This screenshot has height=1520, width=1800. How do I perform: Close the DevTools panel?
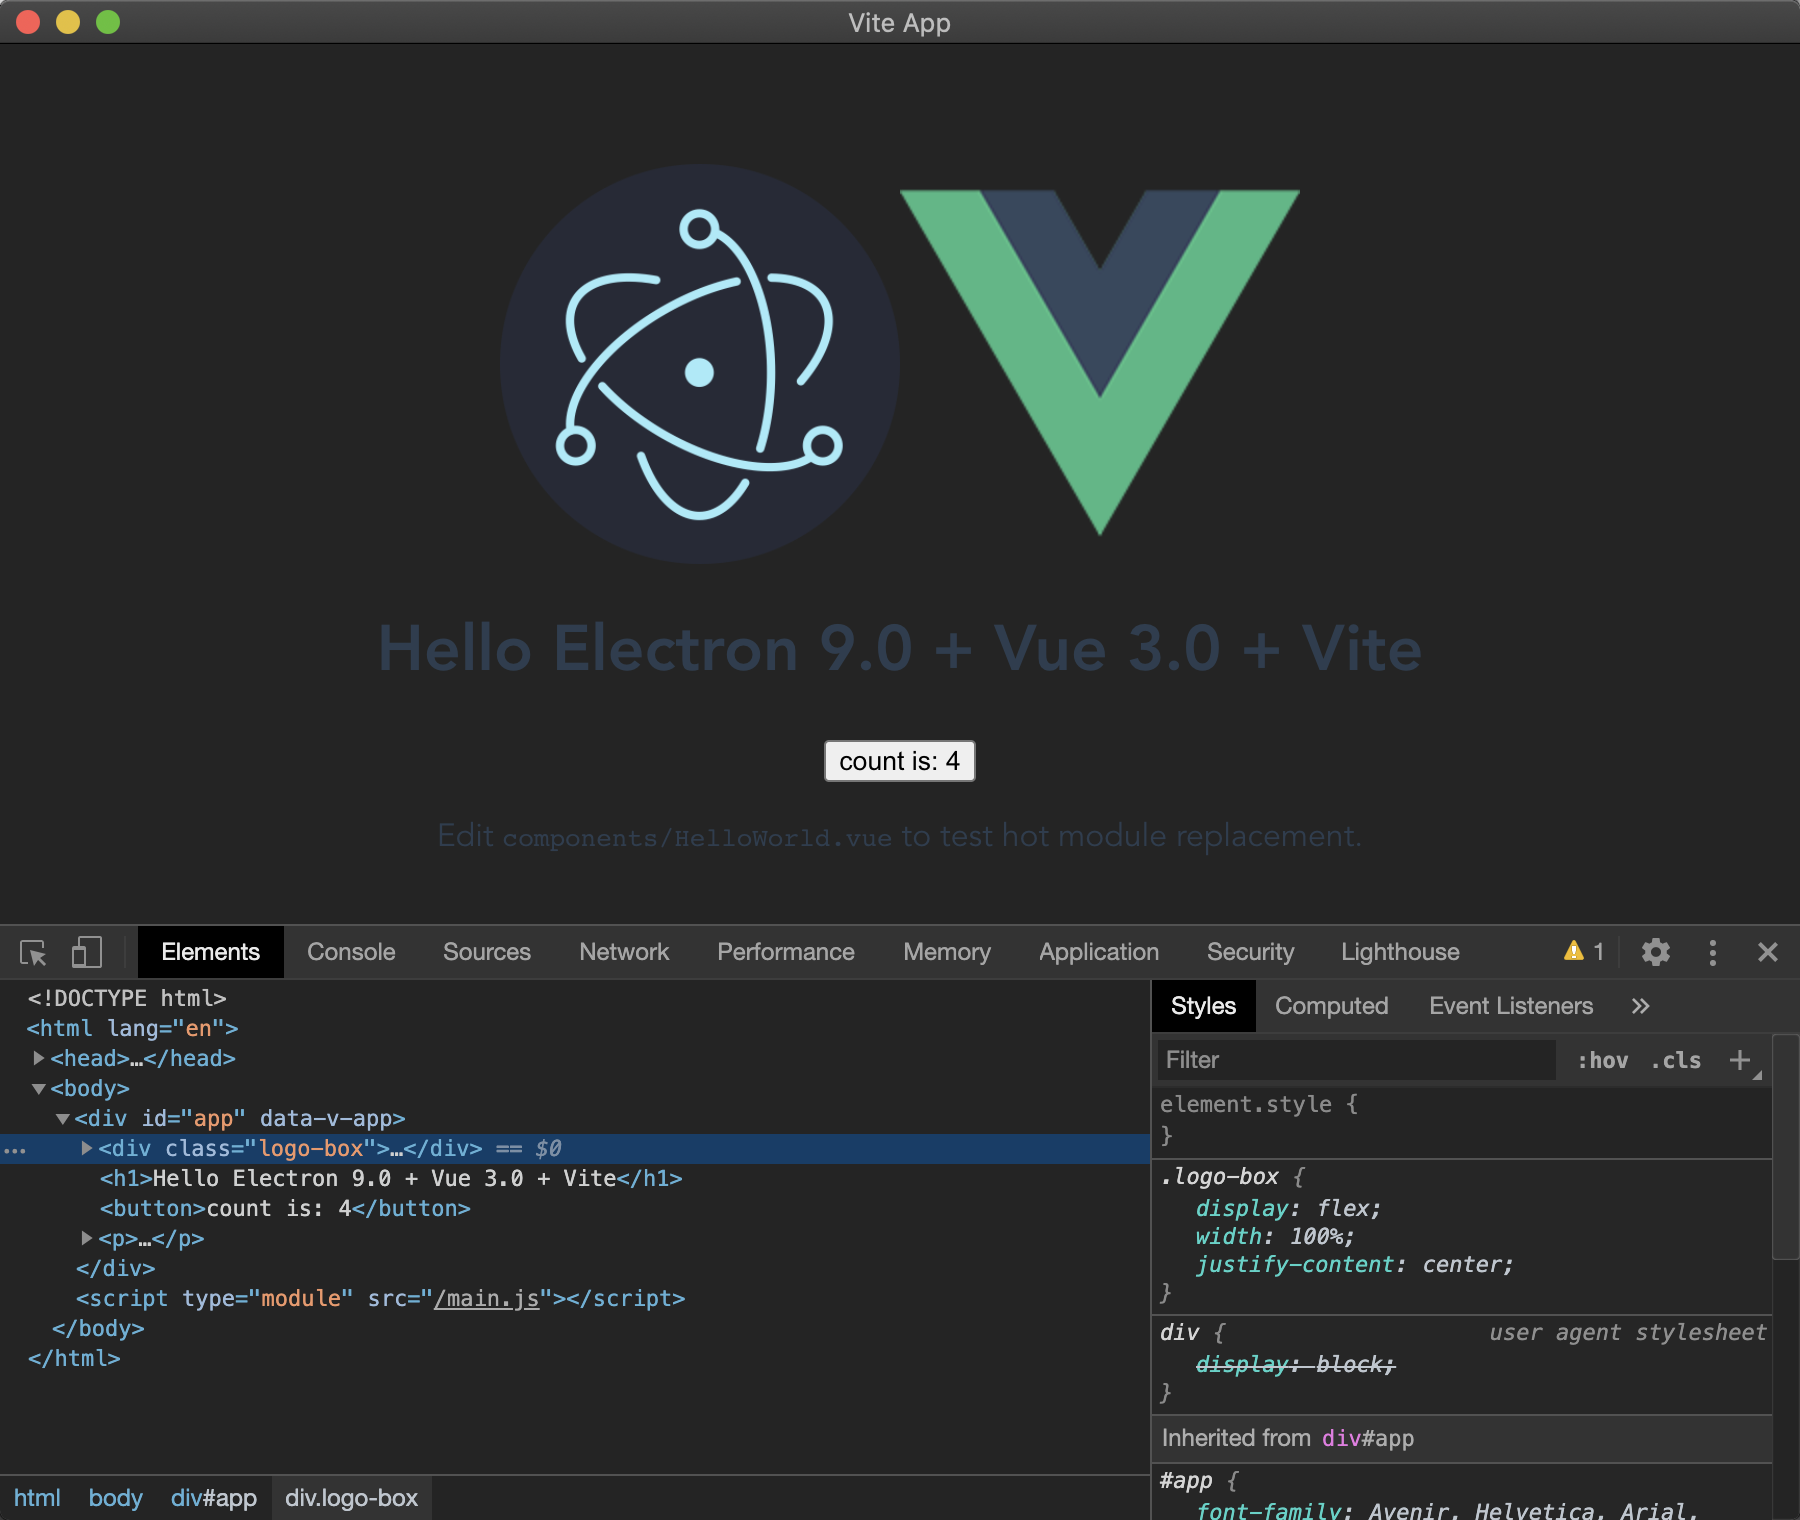[1767, 952]
